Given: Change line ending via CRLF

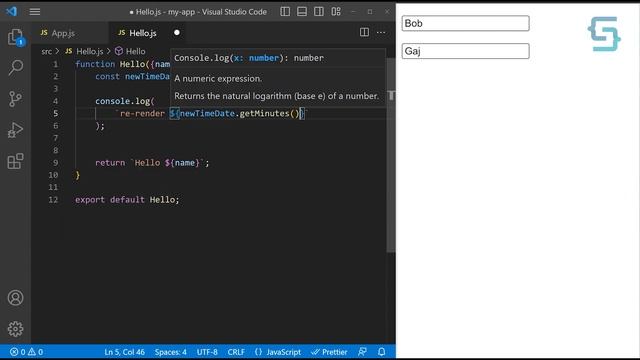Looking at the screenshot, I should (236, 352).
